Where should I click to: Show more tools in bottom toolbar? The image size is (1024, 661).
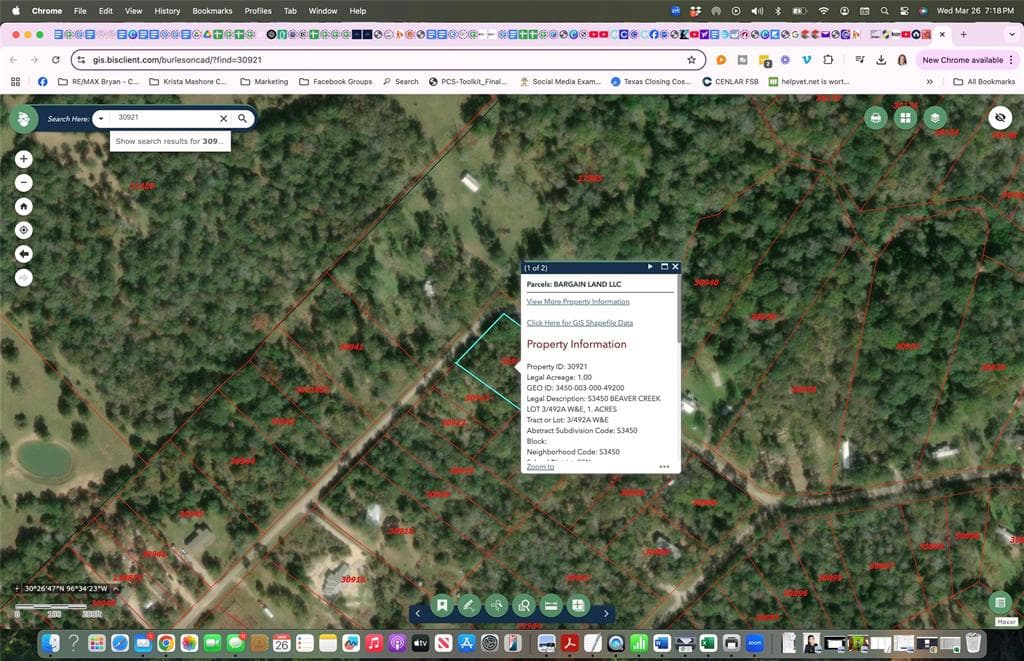(606, 613)
